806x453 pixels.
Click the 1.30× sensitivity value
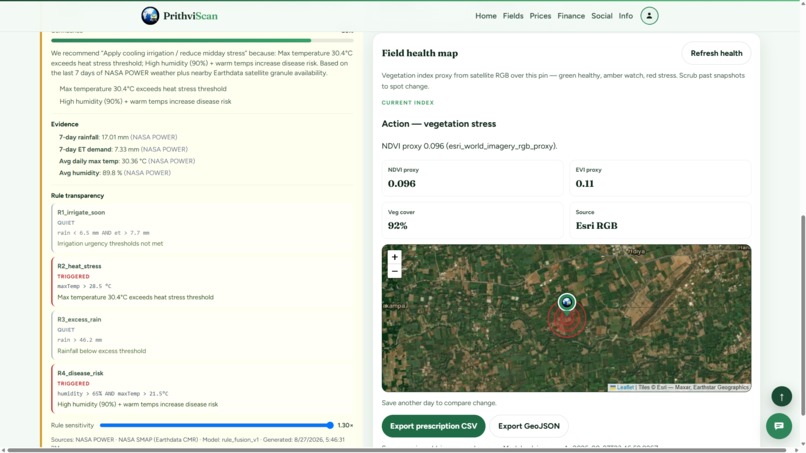[x=345, y=425]
